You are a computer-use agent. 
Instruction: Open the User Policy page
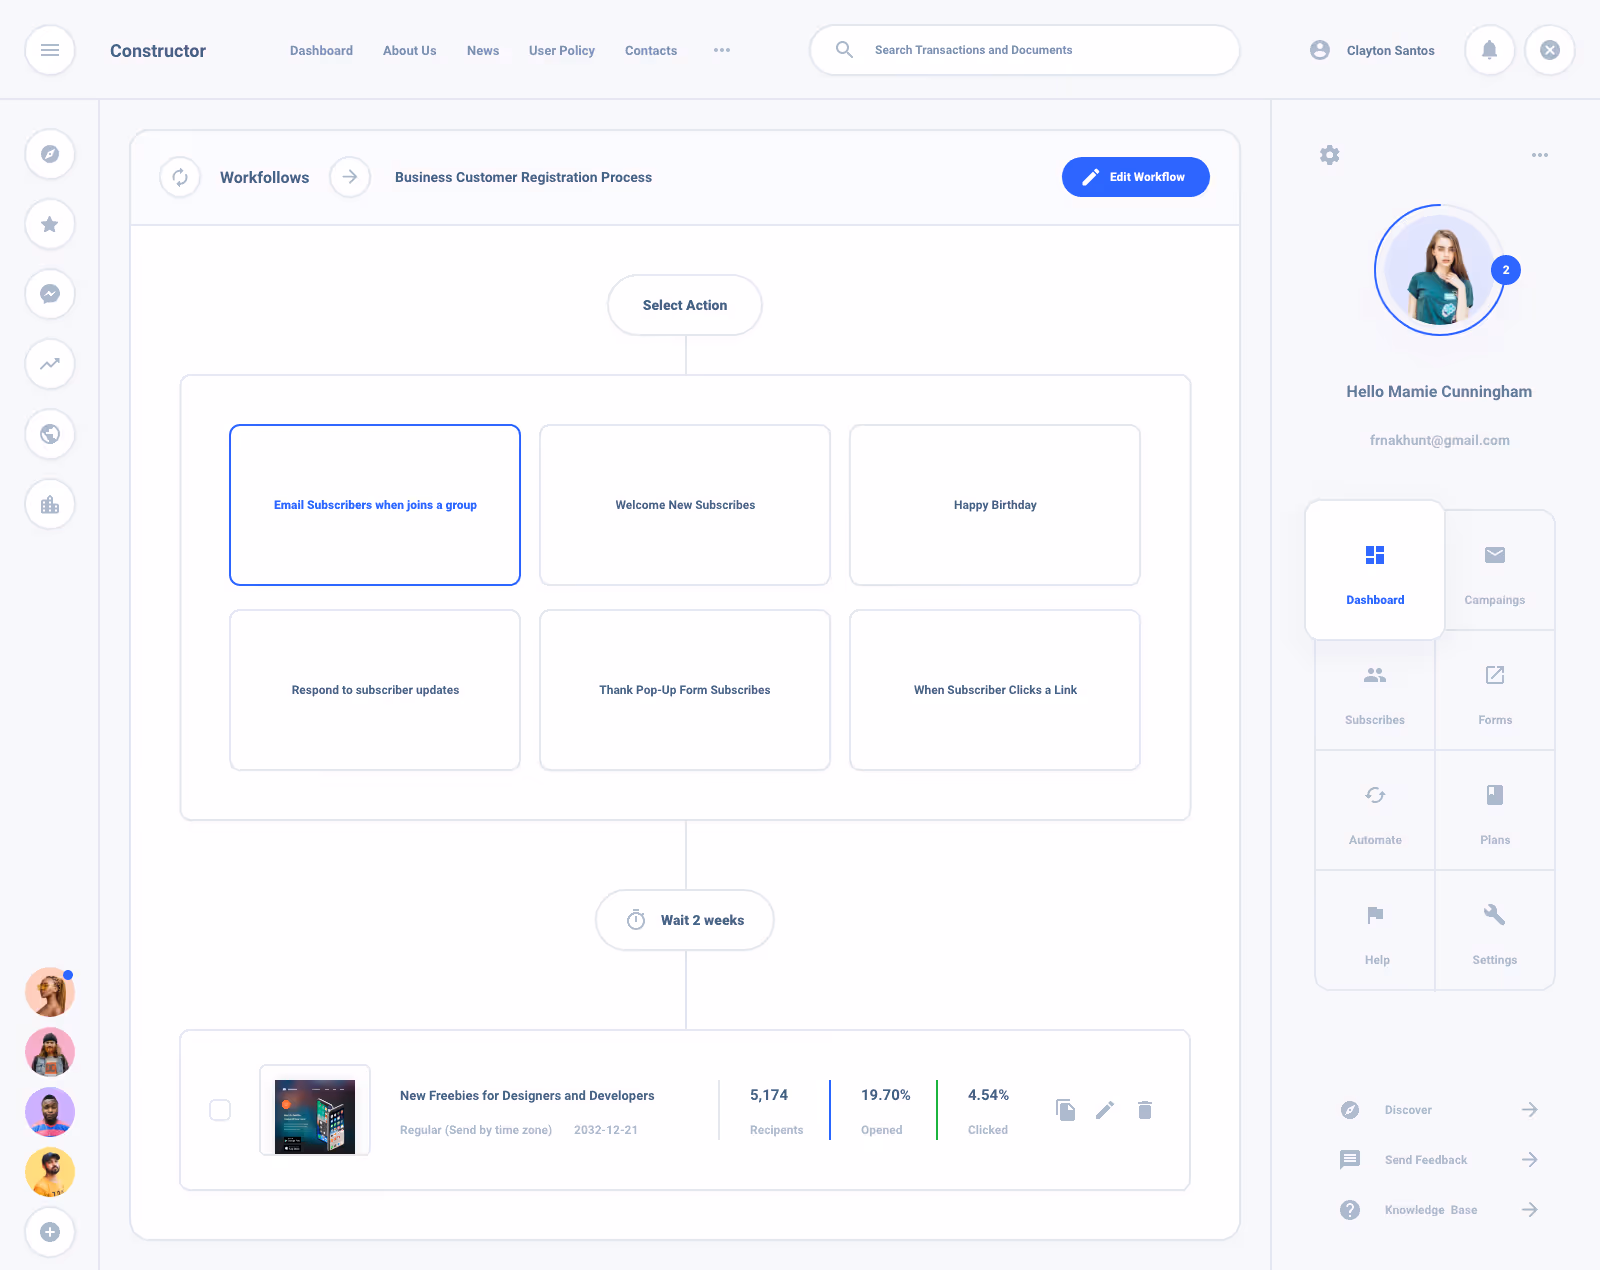(x=561, y=50)
